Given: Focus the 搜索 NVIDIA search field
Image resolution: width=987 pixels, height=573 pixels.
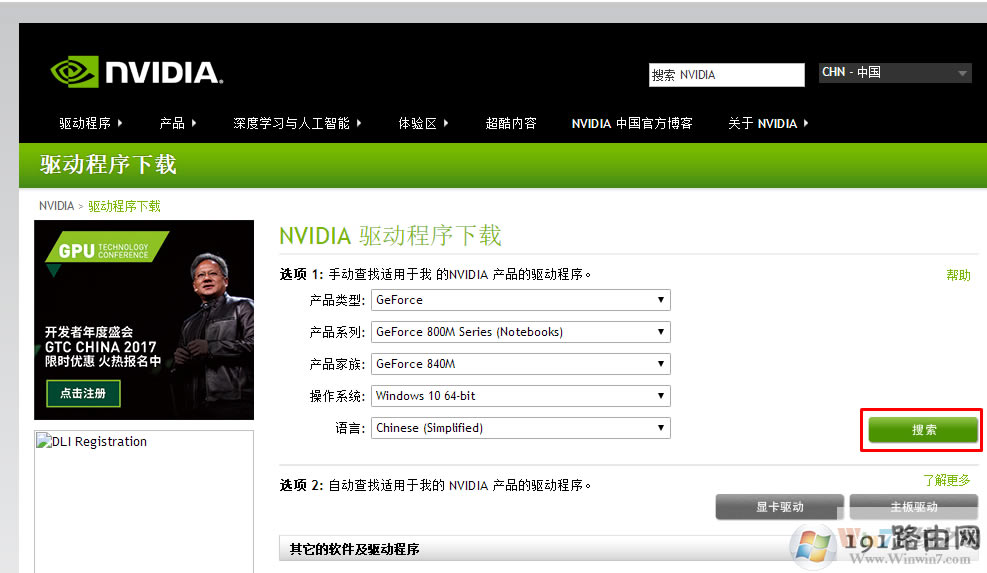Looking at the screenshot, I should point(726,75).
